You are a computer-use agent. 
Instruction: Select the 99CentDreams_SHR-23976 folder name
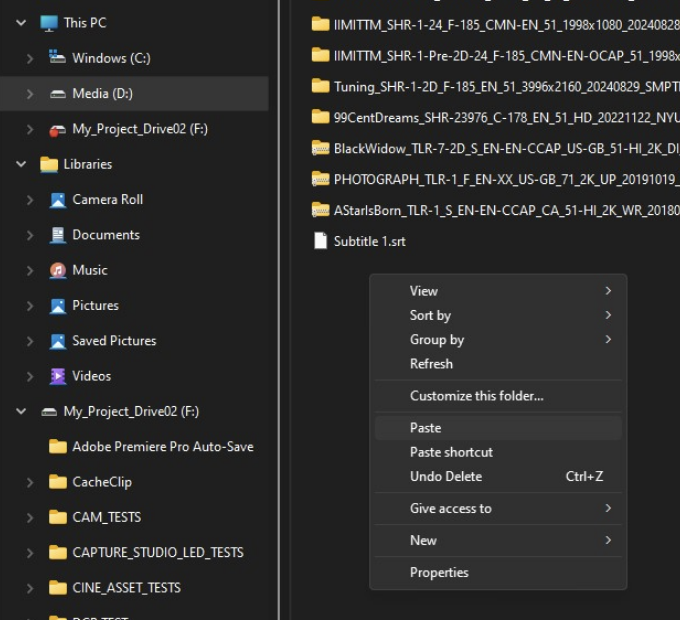point(507,117)
